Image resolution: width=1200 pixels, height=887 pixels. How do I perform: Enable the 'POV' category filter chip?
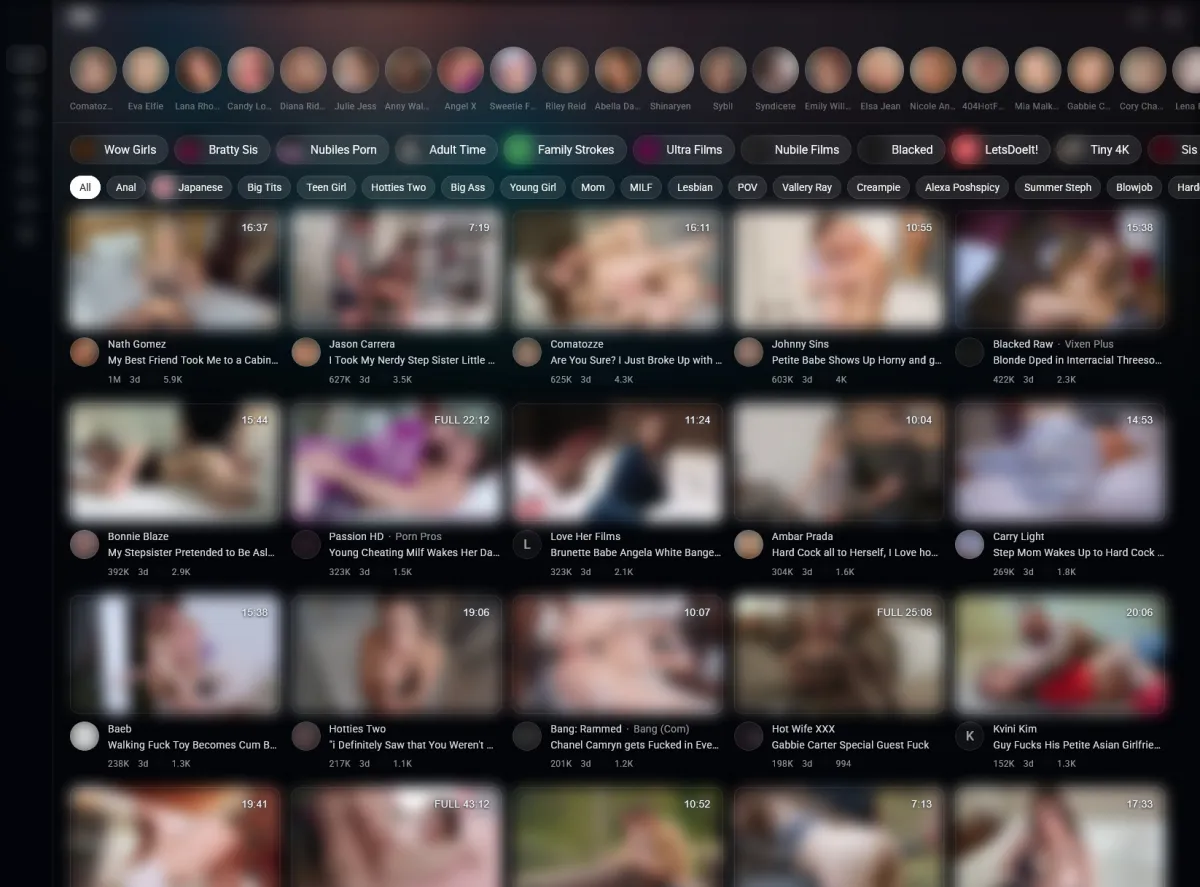click(x=747, y=187)
